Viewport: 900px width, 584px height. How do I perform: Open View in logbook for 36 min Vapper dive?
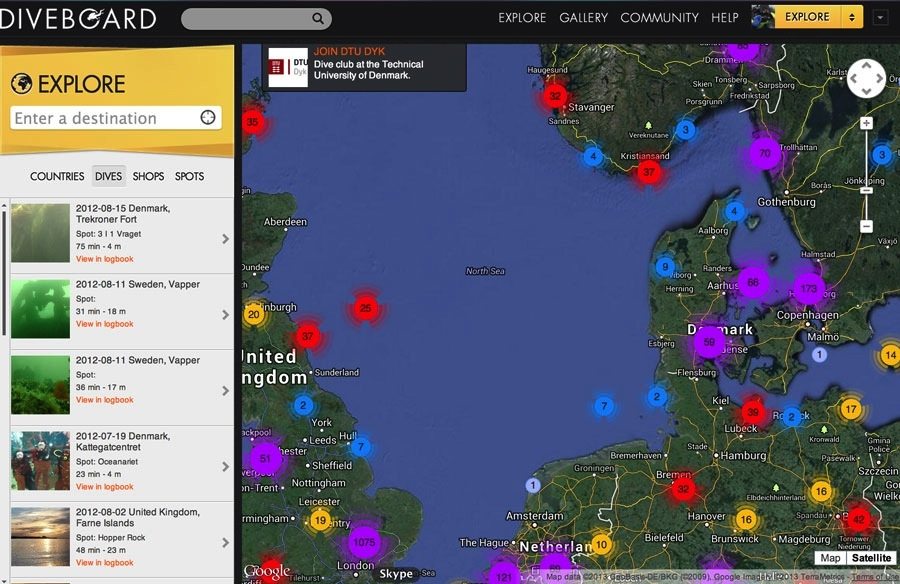point(104,400)
